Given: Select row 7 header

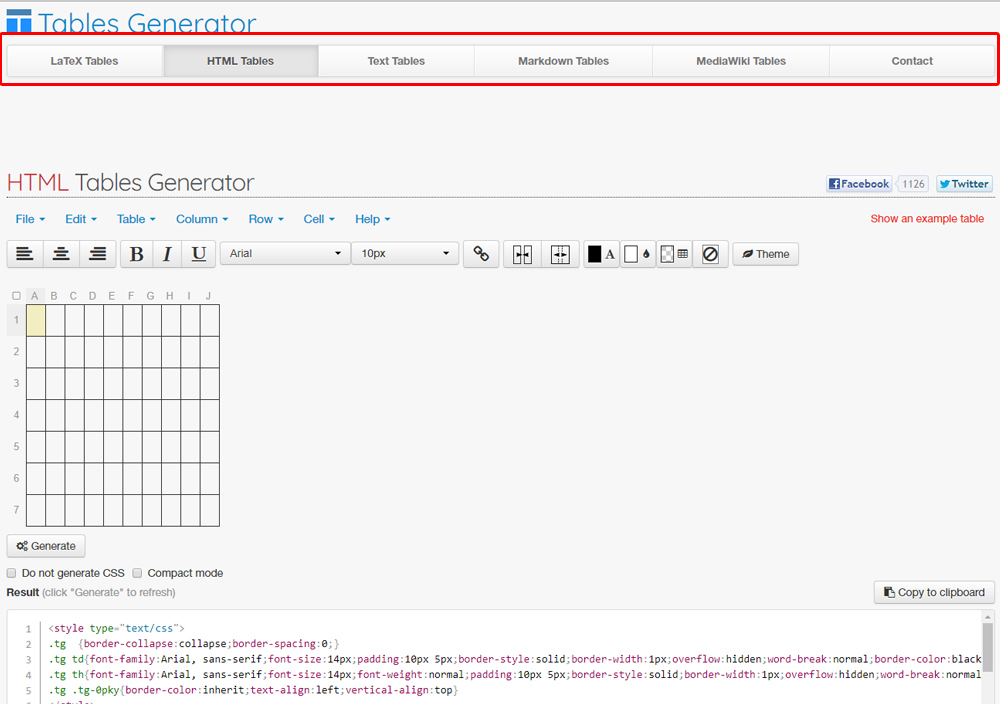Looking at the screenshot, I should pyautogui.click(x=17, y=510).
